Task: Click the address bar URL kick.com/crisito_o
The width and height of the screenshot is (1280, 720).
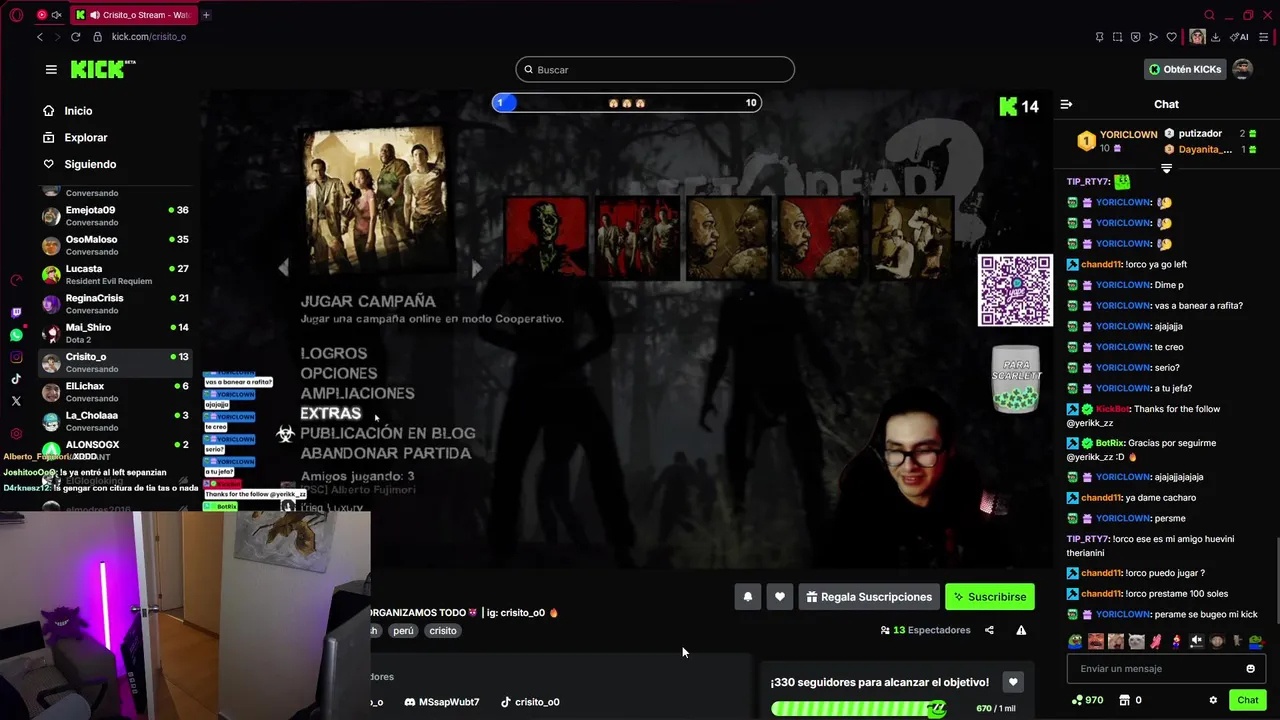Action: click(x=149, y=37)
